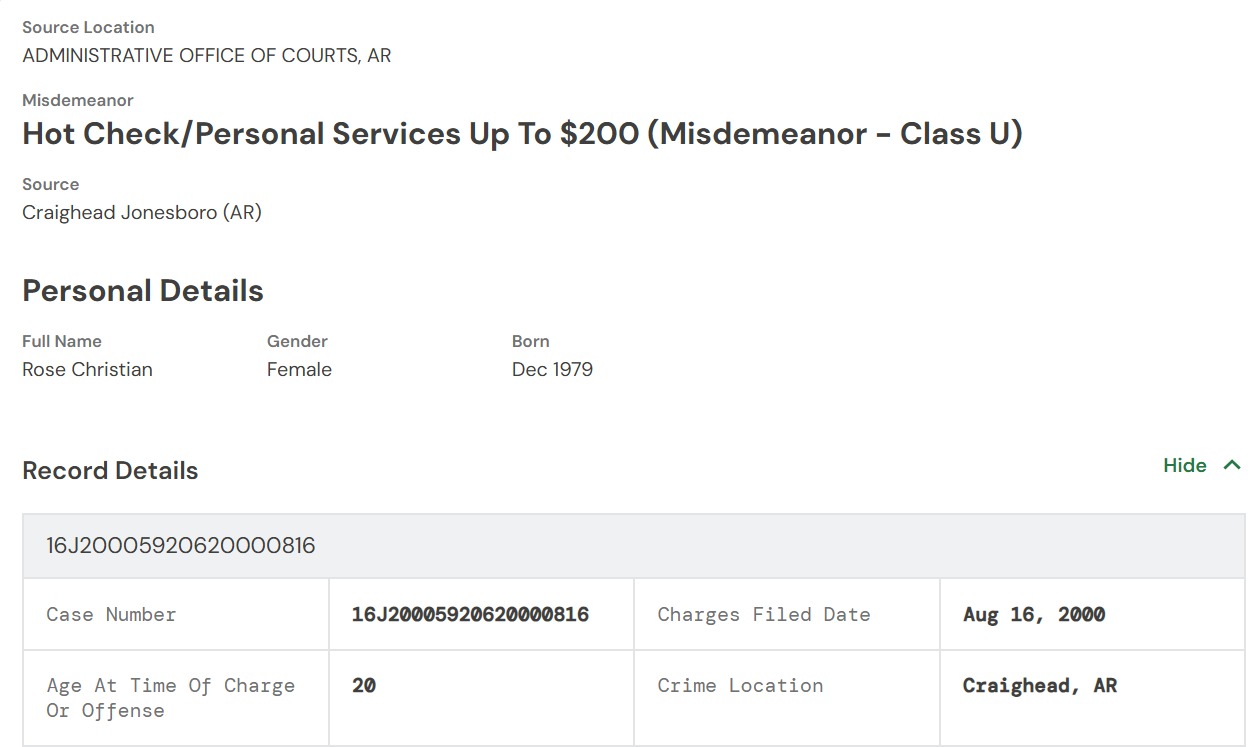This screenshot has height=747, width=1250.
Task: Click ADMINISTRATIVE OFFICE OF COURTS, AR text
Action: pos(207,56)
